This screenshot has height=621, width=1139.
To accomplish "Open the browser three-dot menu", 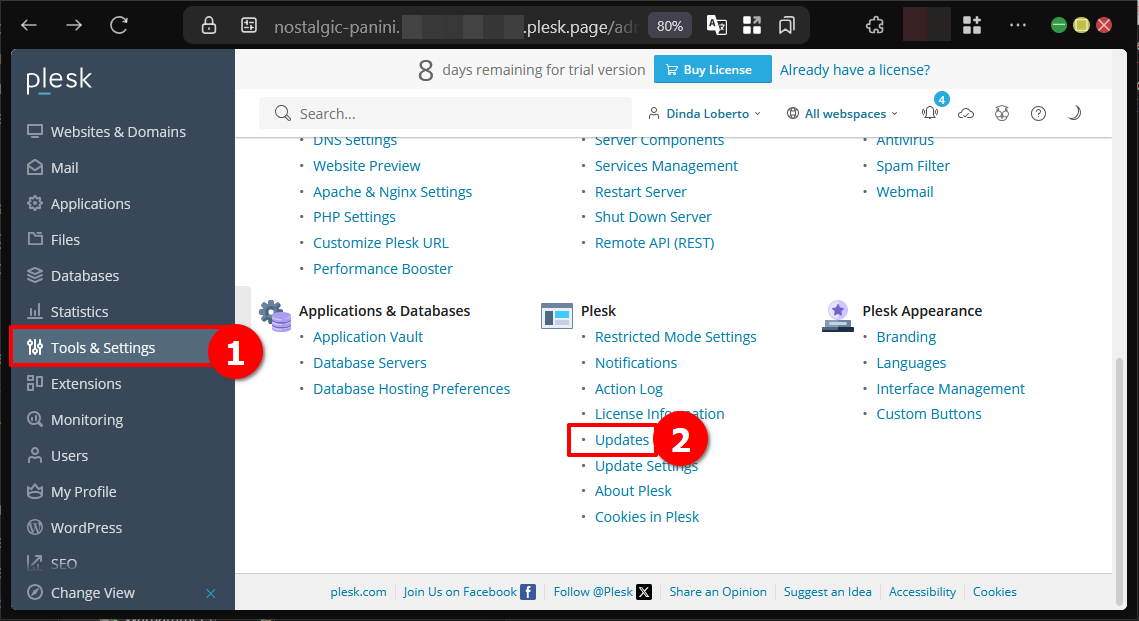I will pyautogui.click(x=1018, y=25).
